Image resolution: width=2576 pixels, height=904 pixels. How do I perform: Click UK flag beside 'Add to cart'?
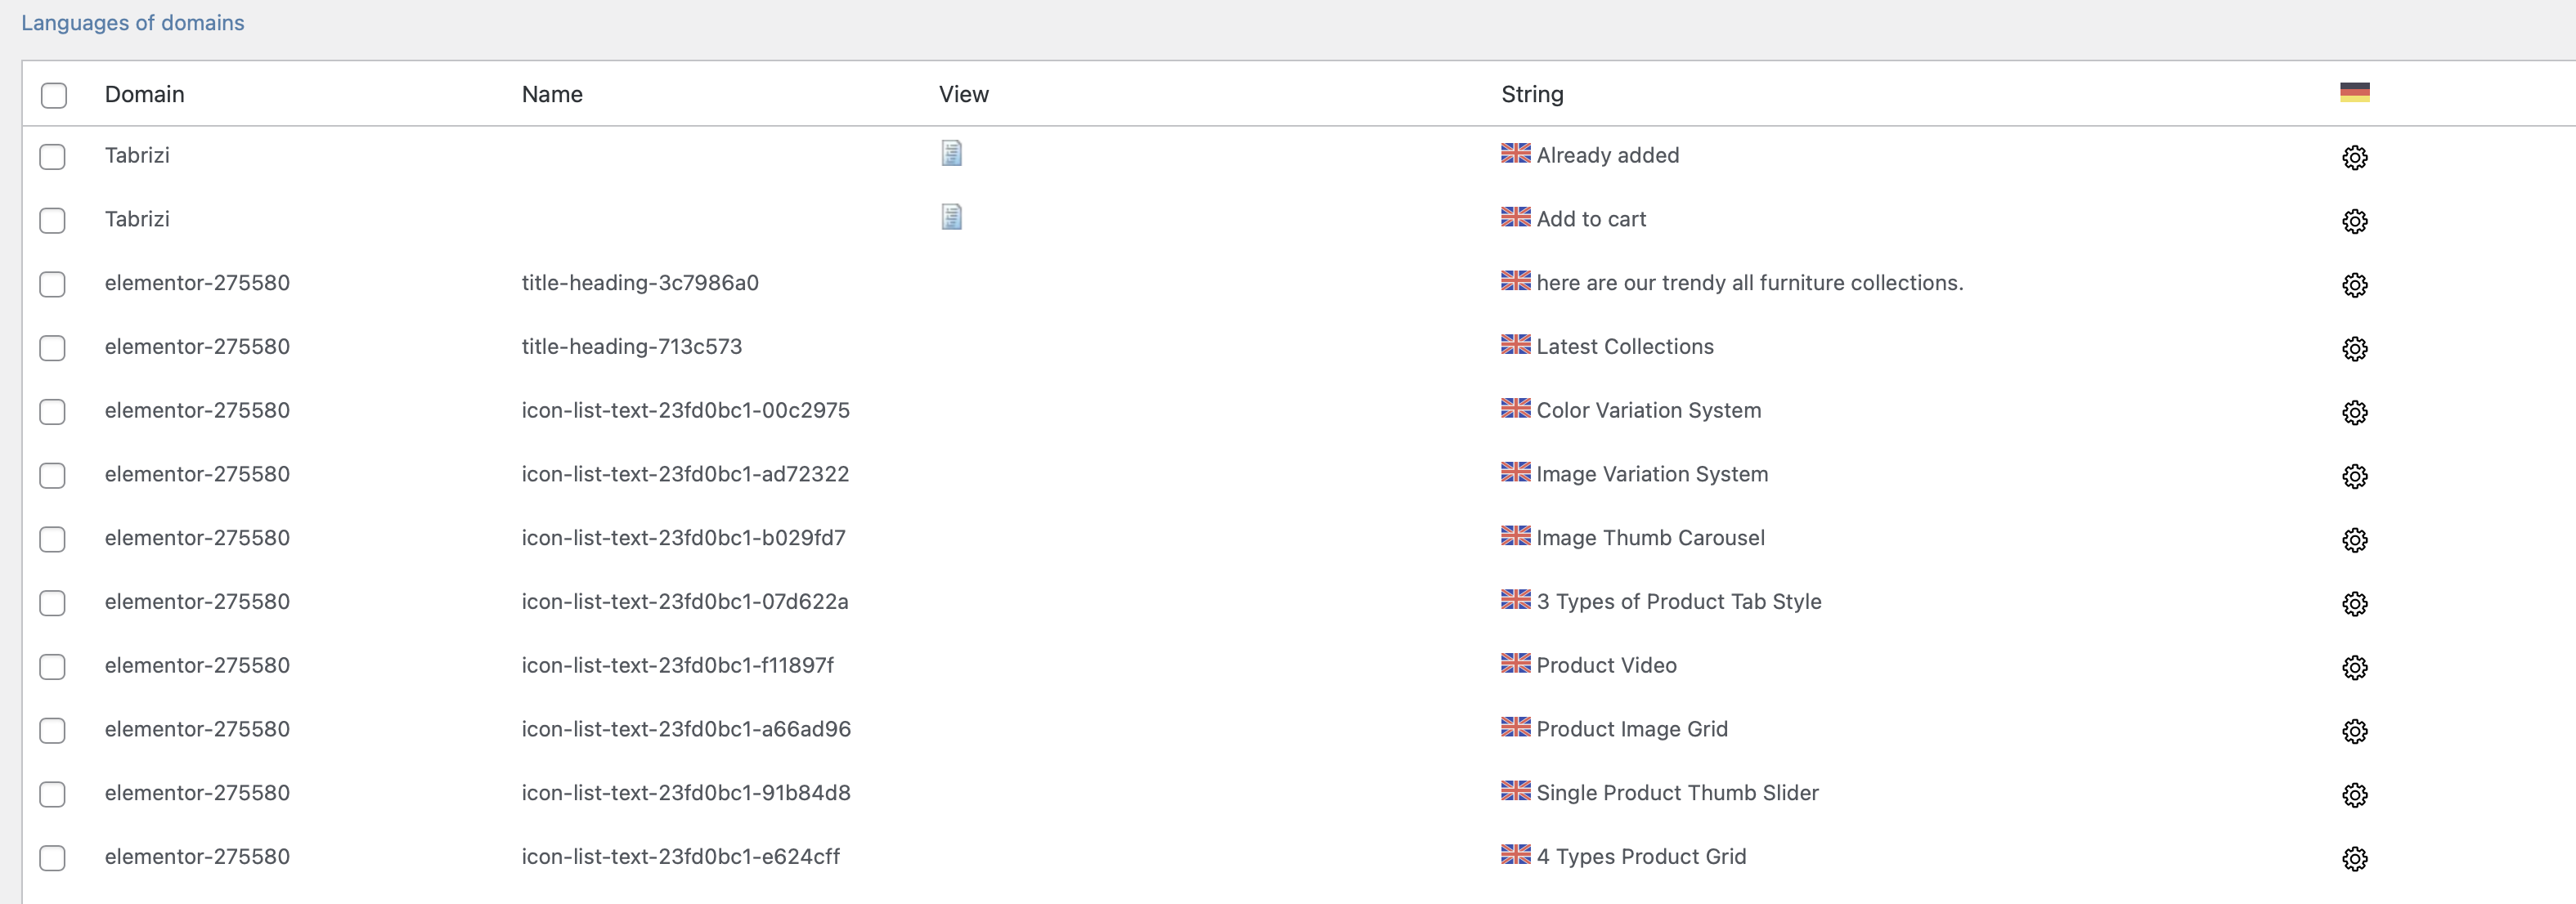pos(1515,217)
